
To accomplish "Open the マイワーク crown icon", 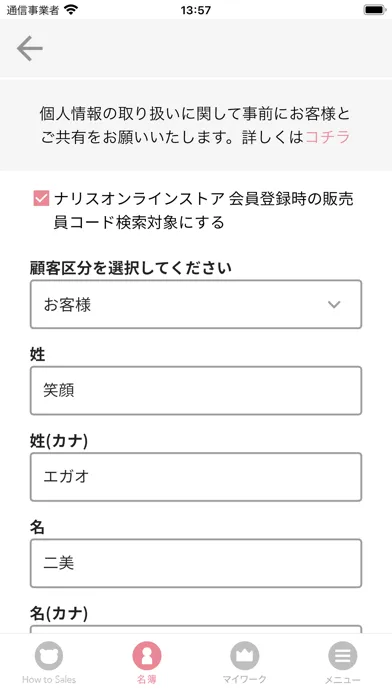I will [x=245, y=655].
